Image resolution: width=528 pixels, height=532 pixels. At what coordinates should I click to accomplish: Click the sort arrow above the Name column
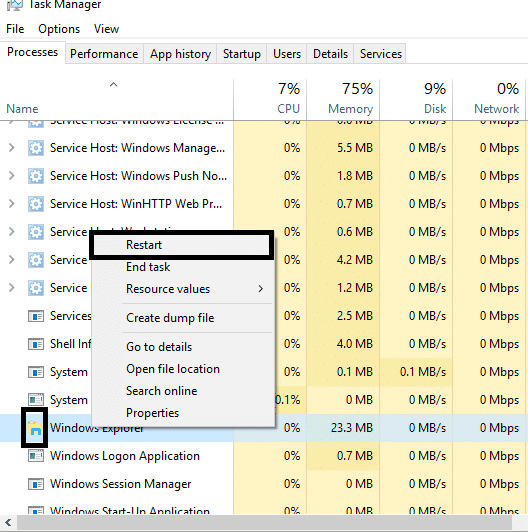coord(113,85)
